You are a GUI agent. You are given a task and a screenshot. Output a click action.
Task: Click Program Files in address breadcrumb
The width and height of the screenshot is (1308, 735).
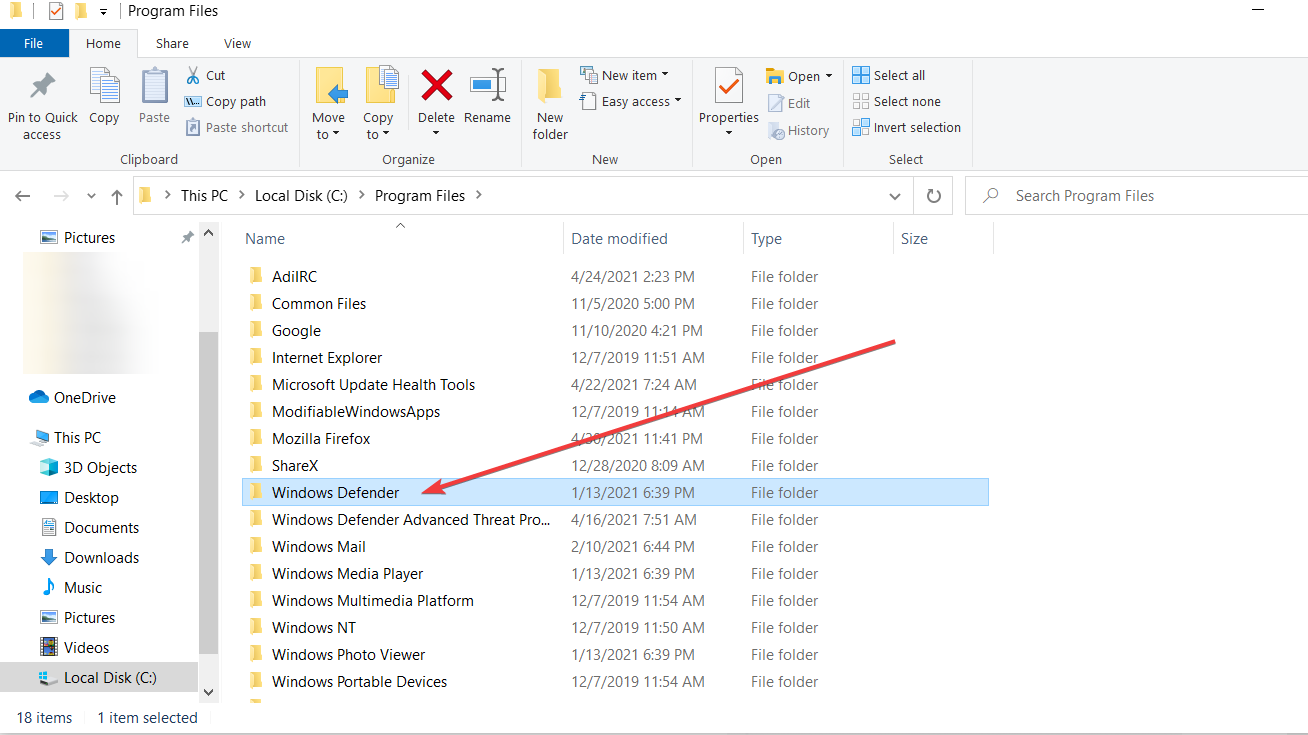[x=420, y=196]
